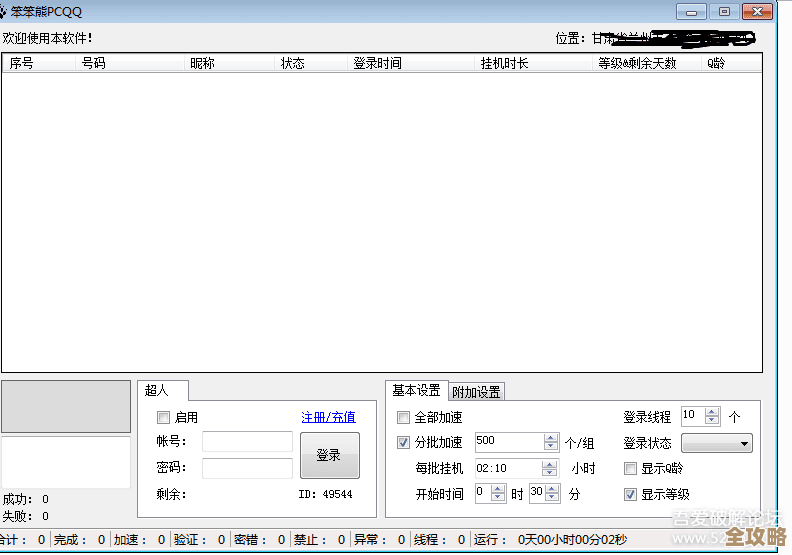Screen dimensions: 792x555
Task: Raise the 每批挂机 time with up arrow
Action: point(550,464)
